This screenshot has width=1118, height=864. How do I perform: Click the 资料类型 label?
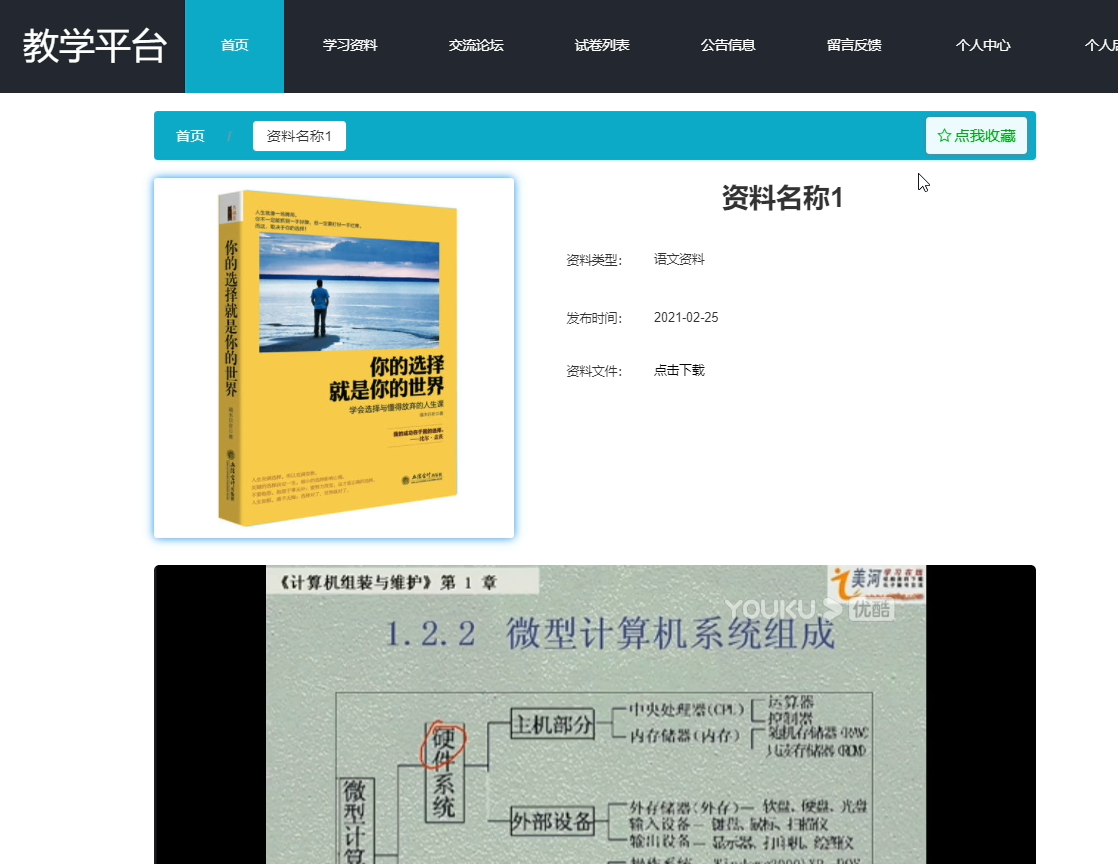coord(594,260)
